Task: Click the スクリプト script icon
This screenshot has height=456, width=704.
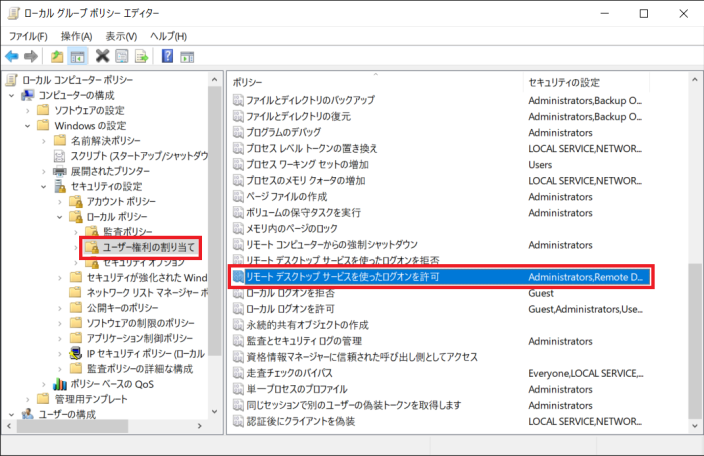Action: [59, 156]
